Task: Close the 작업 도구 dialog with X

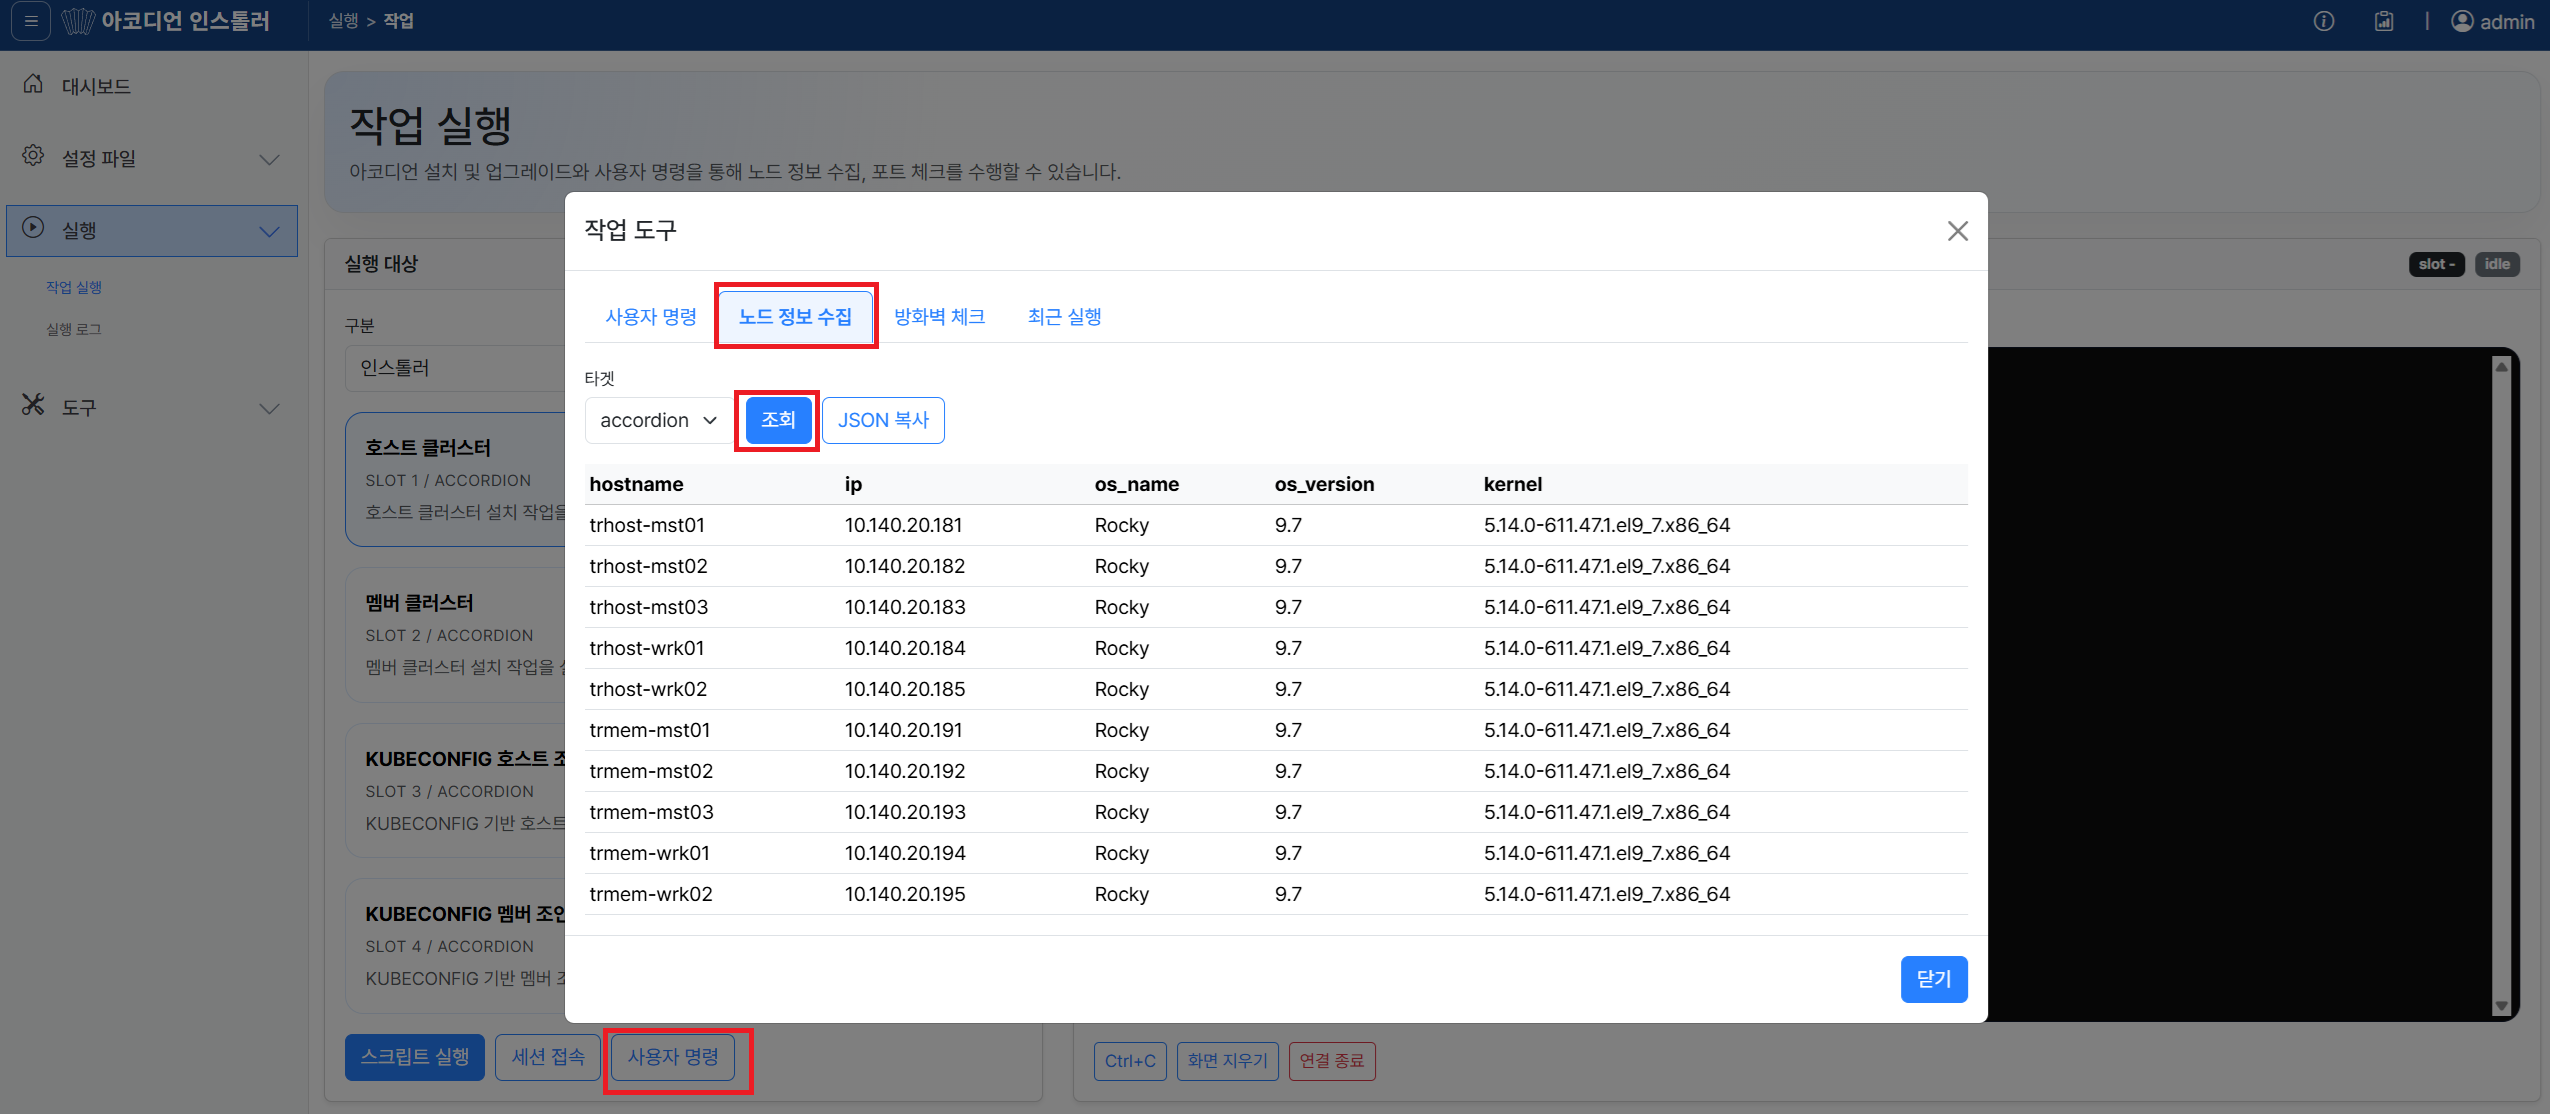Action: tap(1957, 231)
